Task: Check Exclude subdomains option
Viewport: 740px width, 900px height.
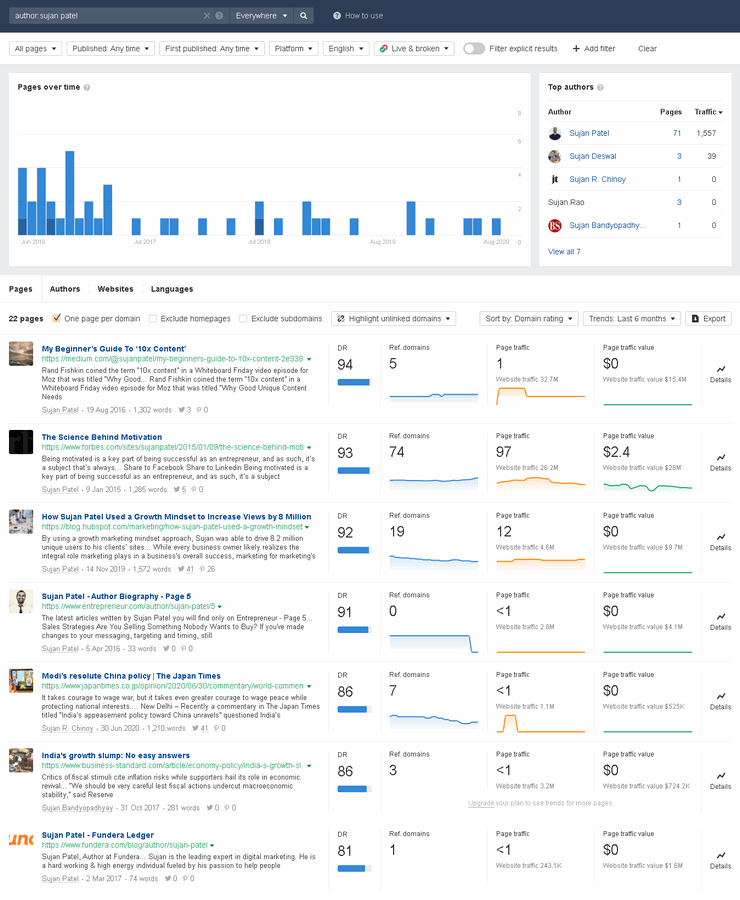Action: click(x=243, y=319)
